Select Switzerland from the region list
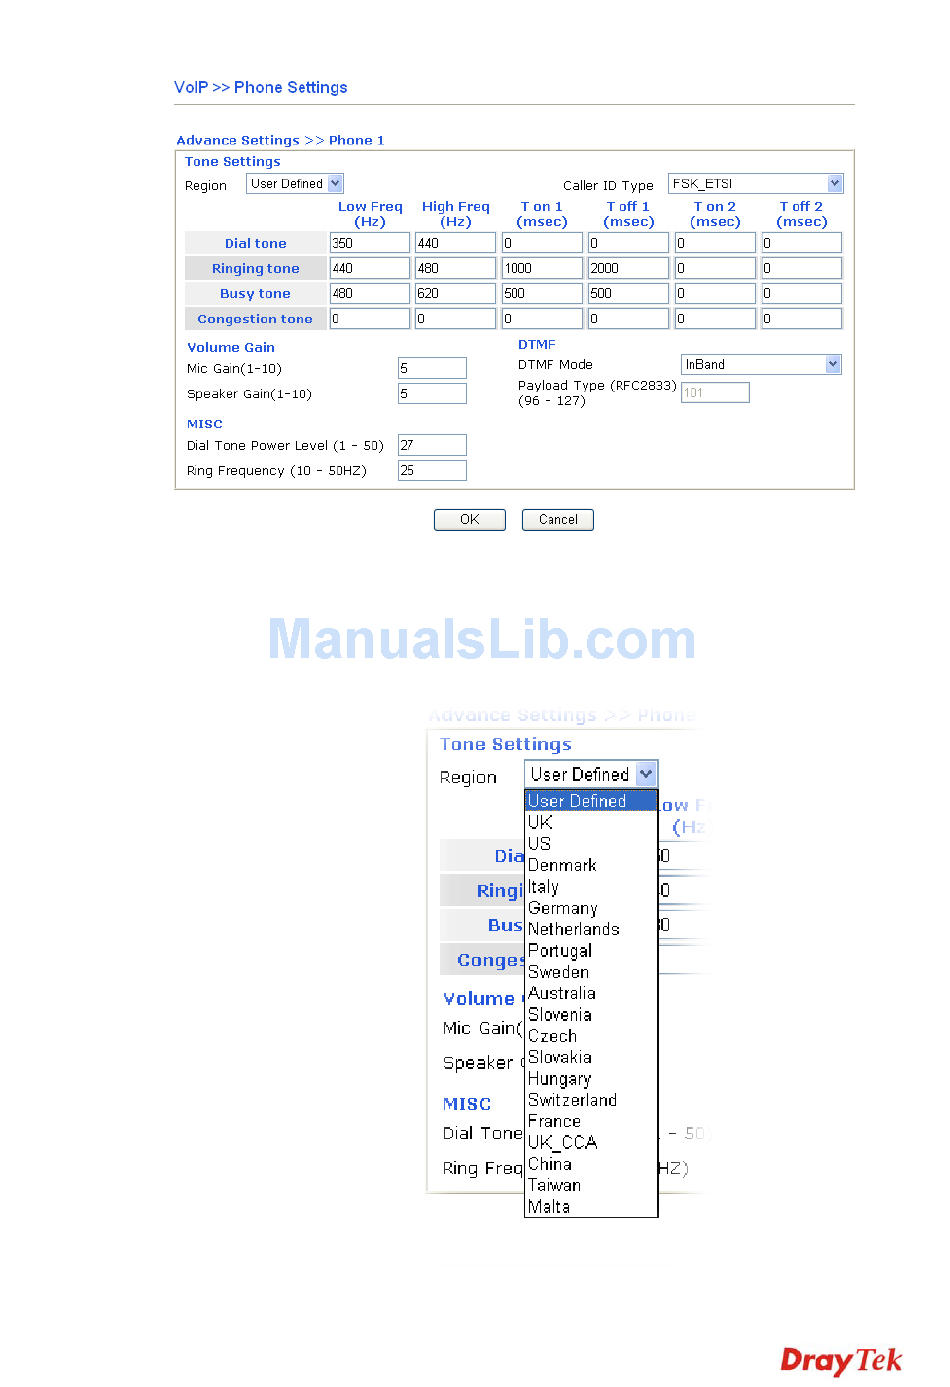950x1387 pixels. coord(591,1100)
